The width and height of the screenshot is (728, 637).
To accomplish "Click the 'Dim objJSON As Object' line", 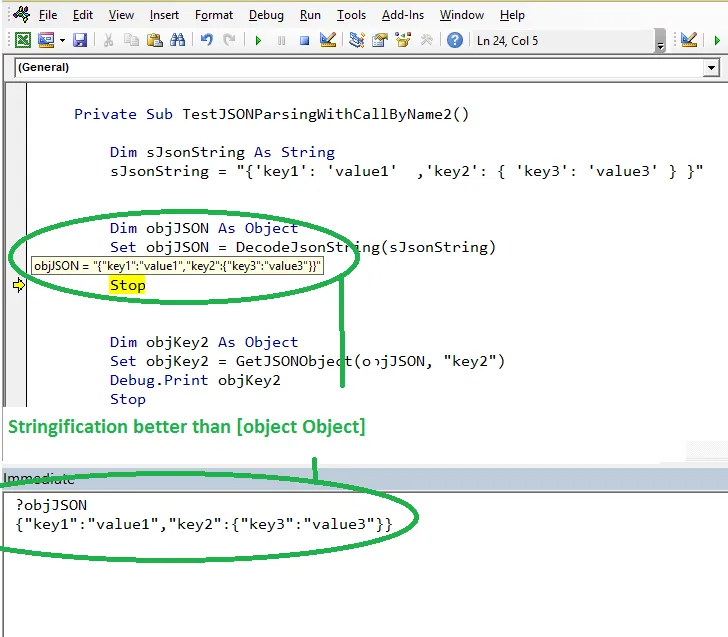I will tap(204, 228).
